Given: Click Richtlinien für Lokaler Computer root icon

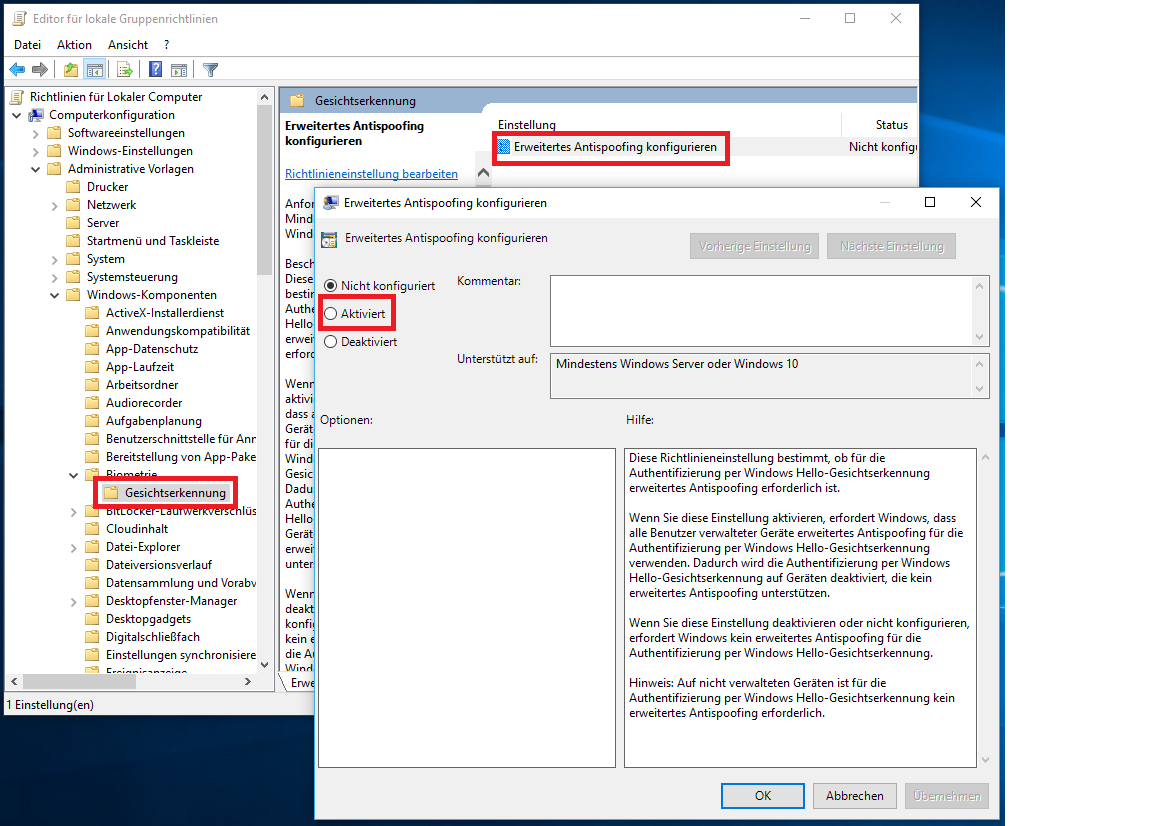Looking at the screenshot, I should pyautogui.click(x=18, y=97).
